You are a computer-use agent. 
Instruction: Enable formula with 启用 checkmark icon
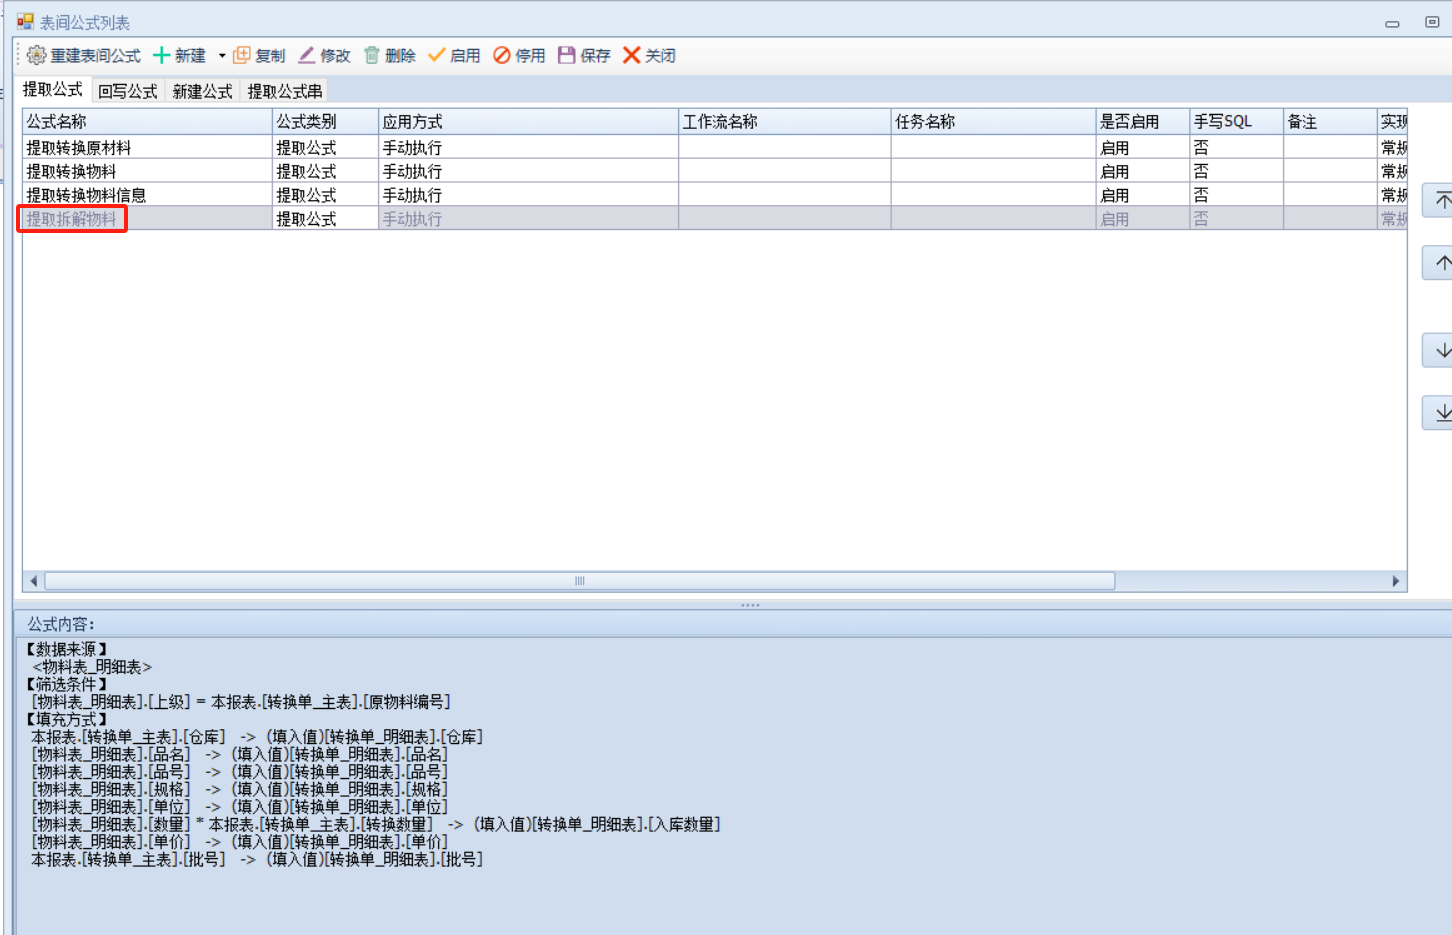[x=436, y=55]
